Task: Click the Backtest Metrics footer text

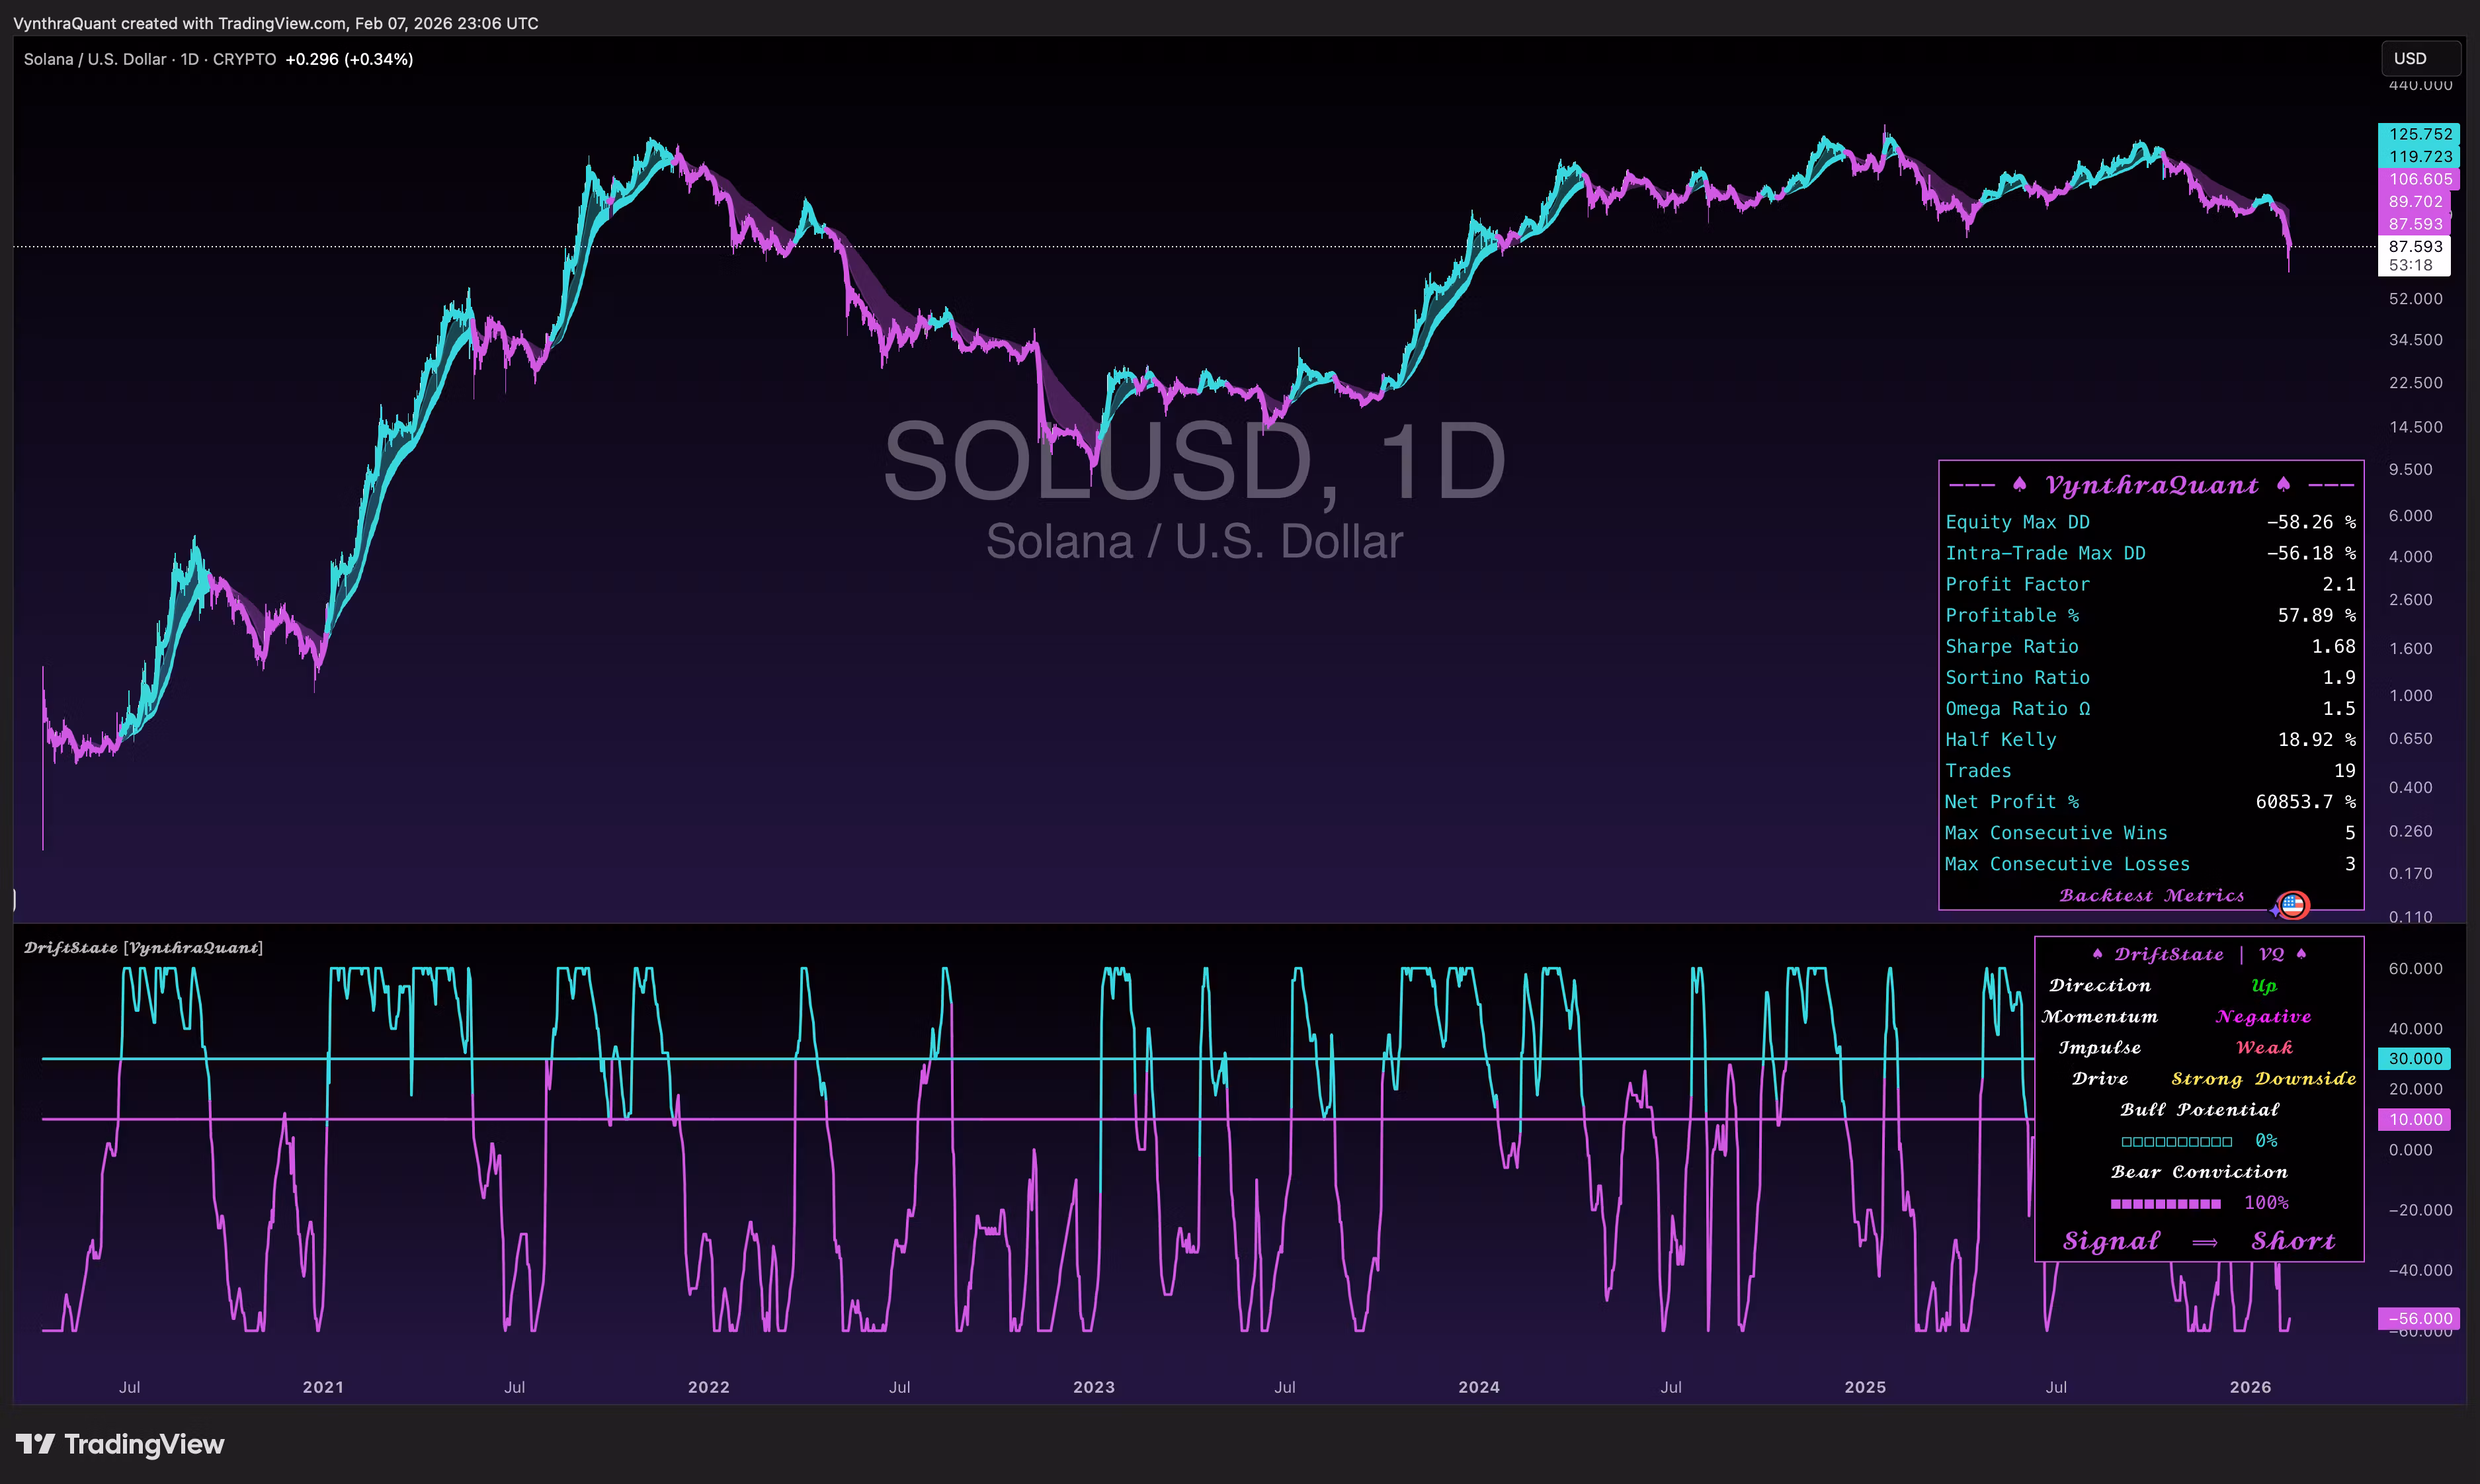Action: point(2151,896)
